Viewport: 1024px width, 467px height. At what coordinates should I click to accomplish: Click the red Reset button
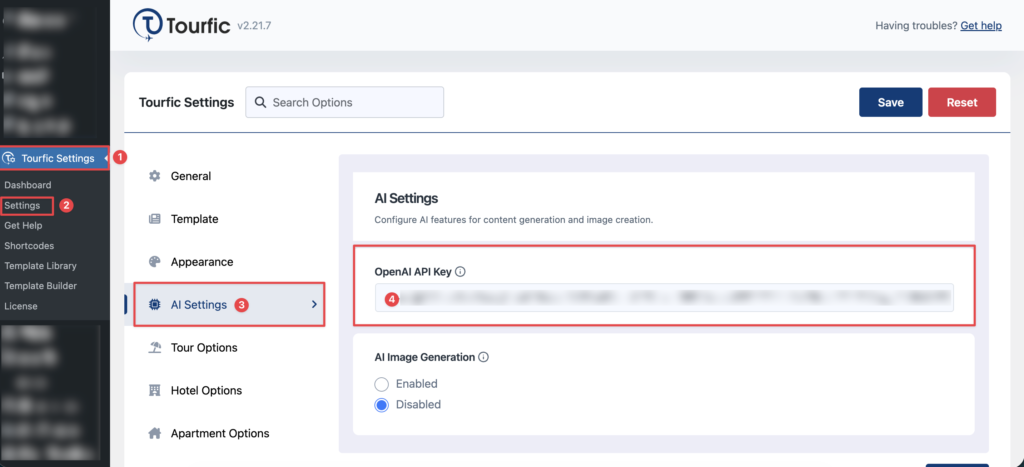[x=962, y=103]
